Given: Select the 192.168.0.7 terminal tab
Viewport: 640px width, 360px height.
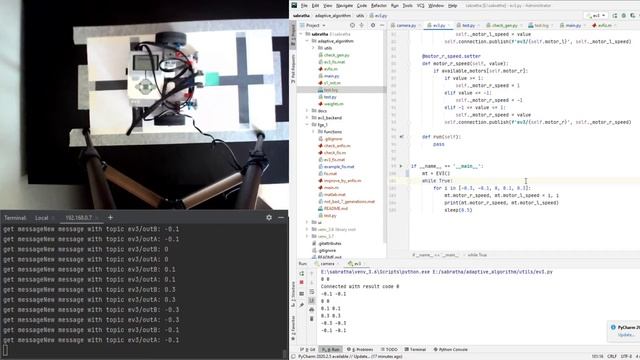Looking at the screenshot, I should [x=79, y=218].
